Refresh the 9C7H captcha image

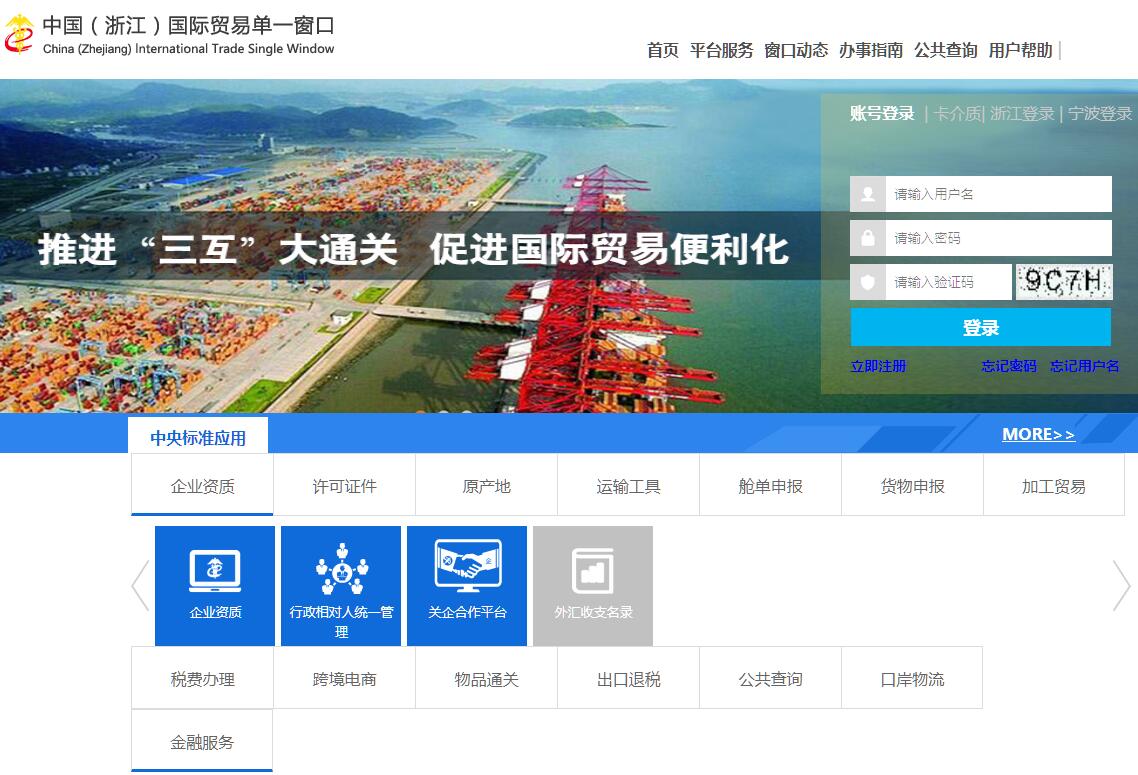coord(1064,282)
